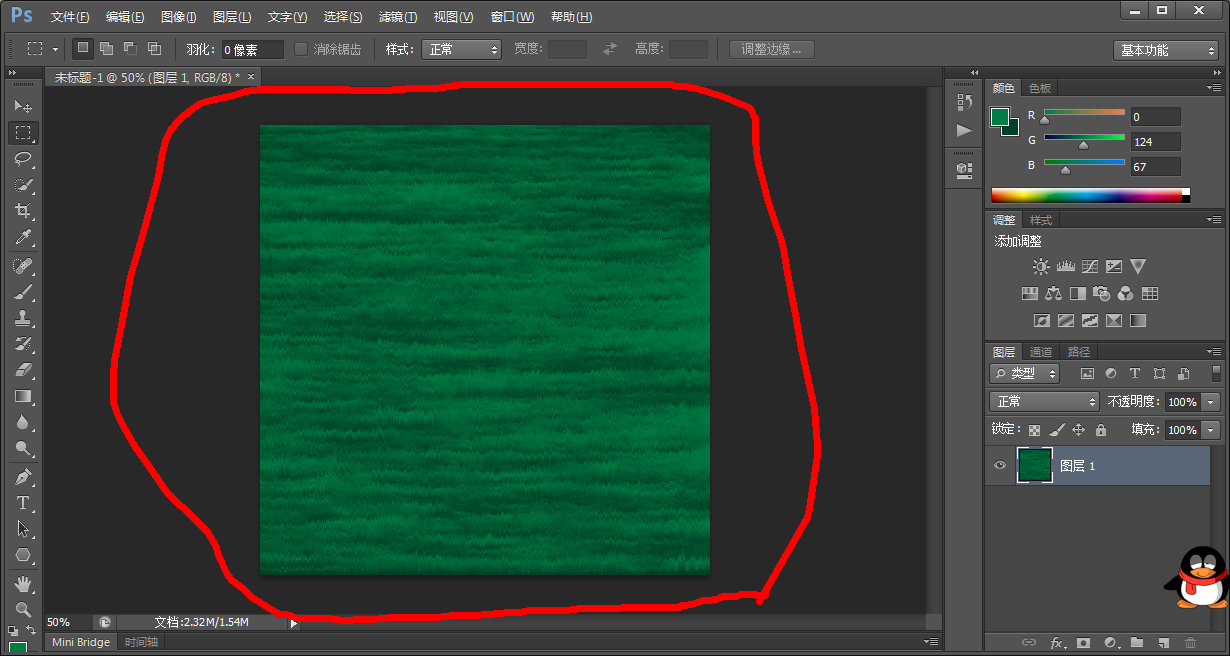Open the 时间轴 tab
This screenshot has height=656, width=1230.
141,642
